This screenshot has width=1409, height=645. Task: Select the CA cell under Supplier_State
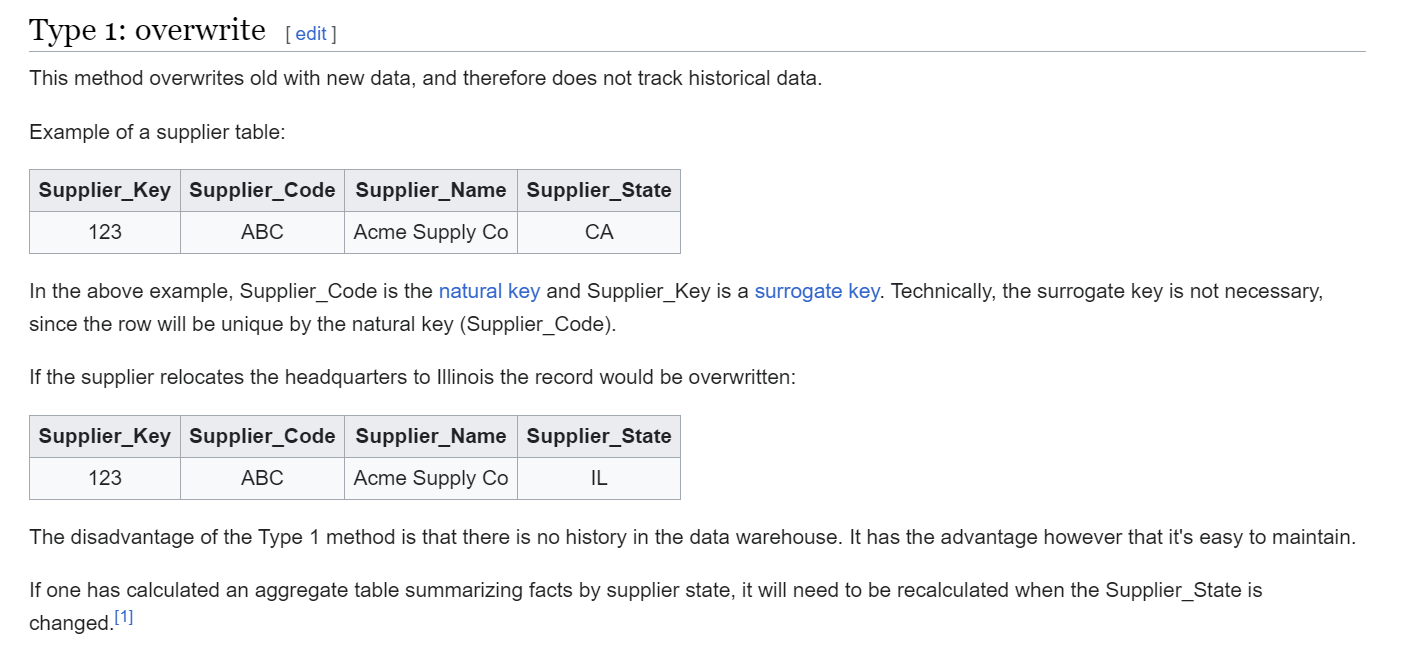pos(599,232)
